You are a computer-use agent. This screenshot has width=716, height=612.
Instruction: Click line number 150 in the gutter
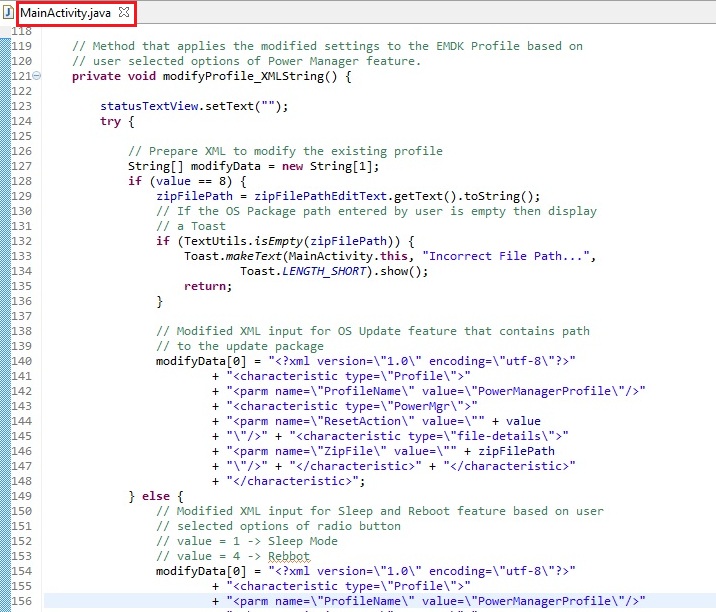pyautogui.click(x=22, y=511)
